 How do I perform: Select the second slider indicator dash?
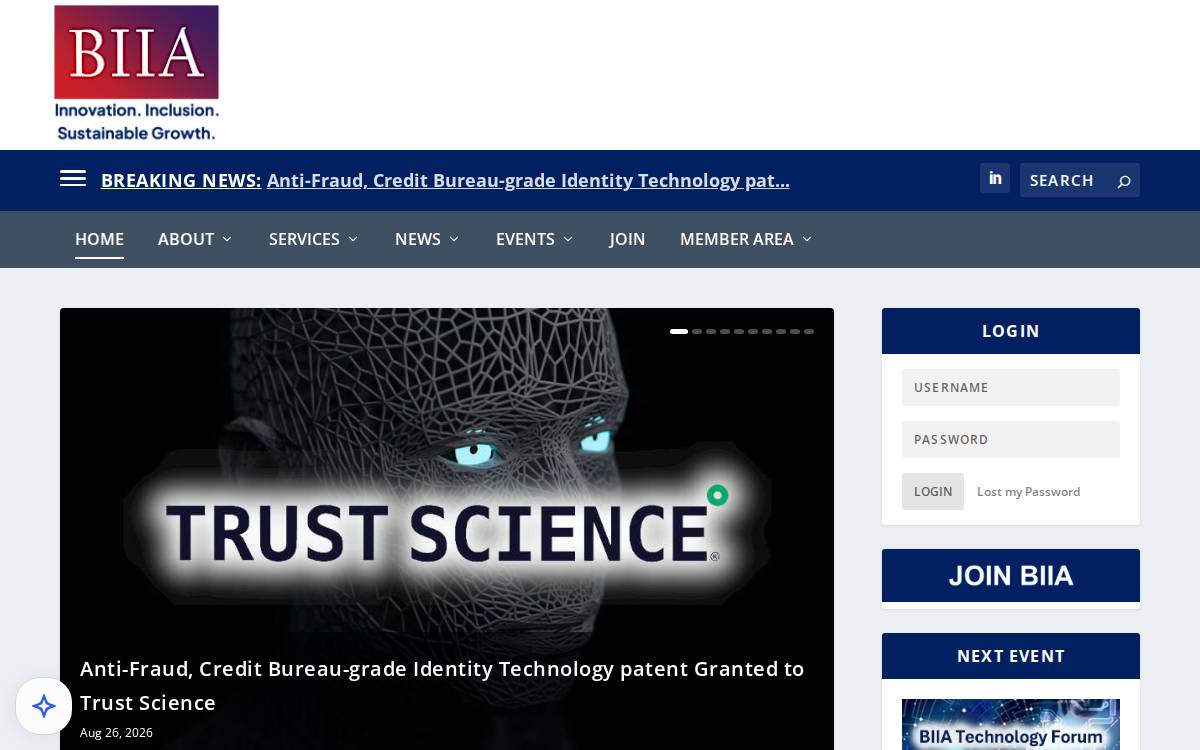tap(697, 331)
